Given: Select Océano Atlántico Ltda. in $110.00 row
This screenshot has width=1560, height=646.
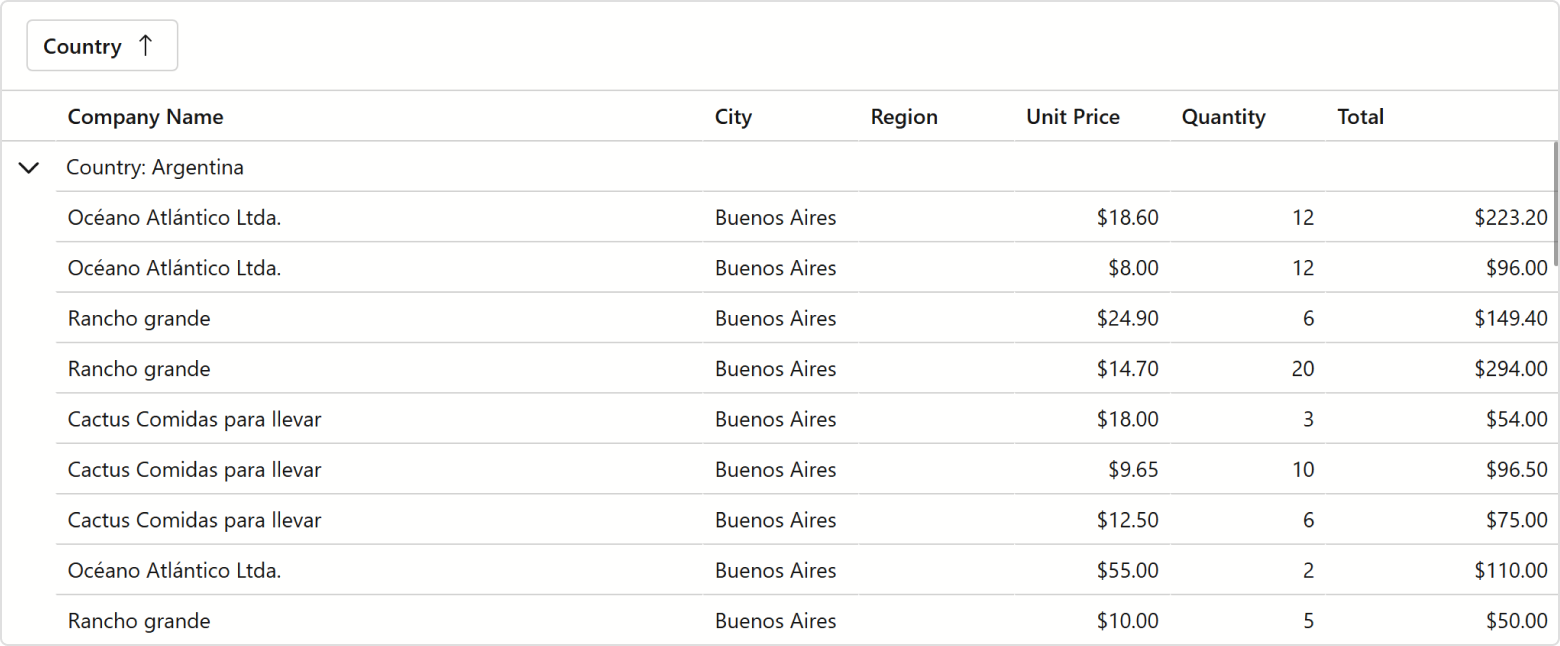Looking at the screenshot, I should coord(175,571).
